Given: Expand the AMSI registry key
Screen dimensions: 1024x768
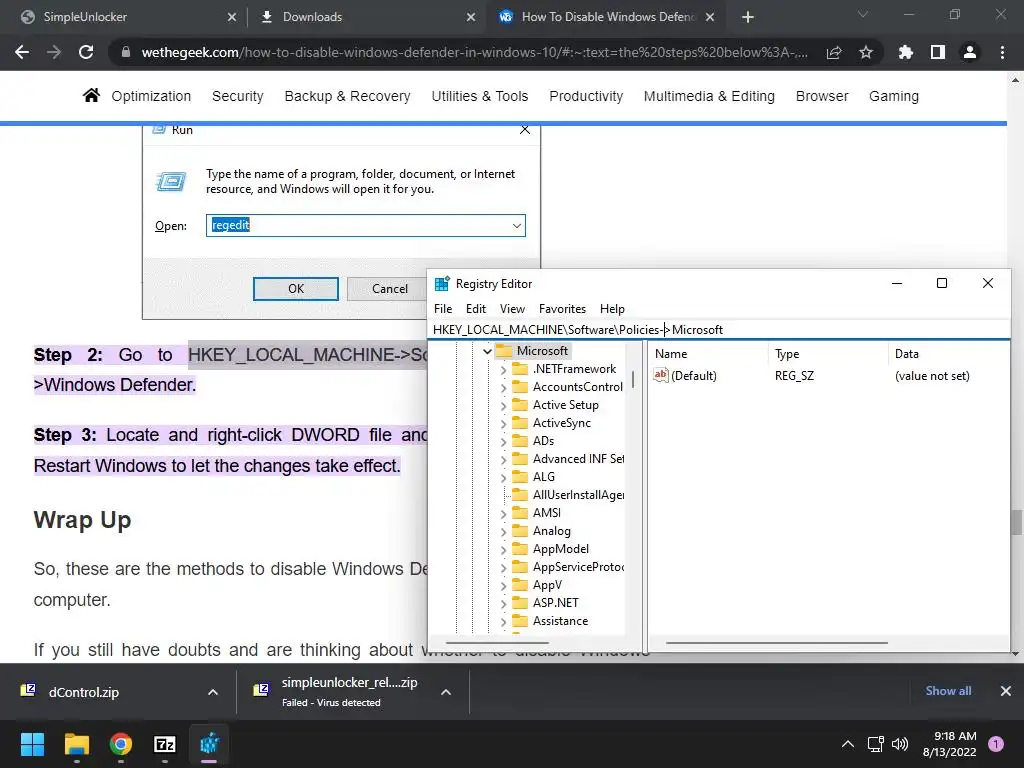Looking at the screenshot, I should point(503,514).
